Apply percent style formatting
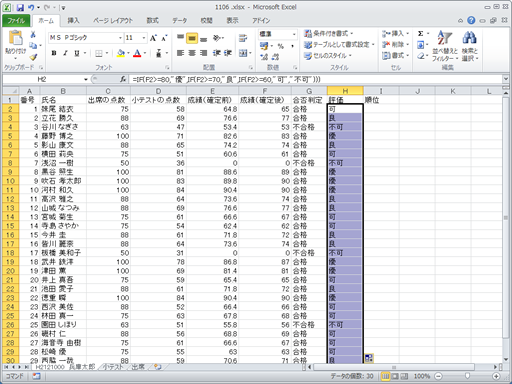 click(x=281, y=46)
